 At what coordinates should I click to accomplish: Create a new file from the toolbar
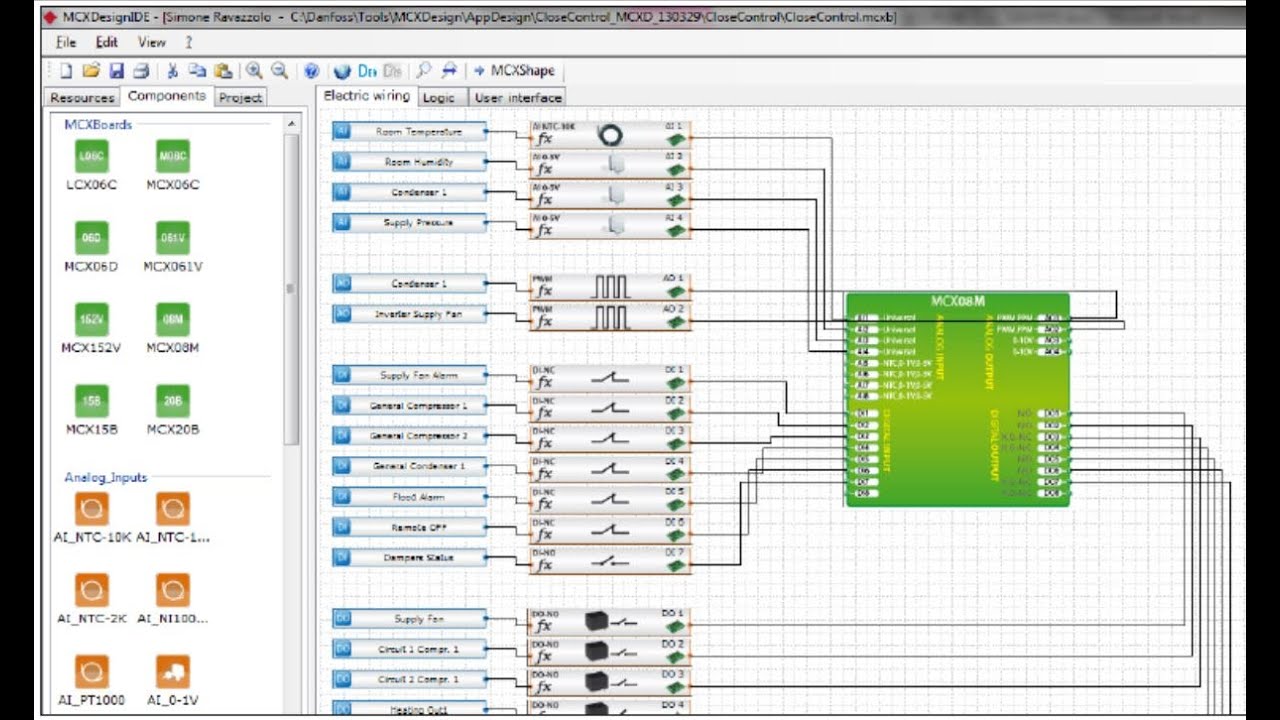tap(66, 70)
